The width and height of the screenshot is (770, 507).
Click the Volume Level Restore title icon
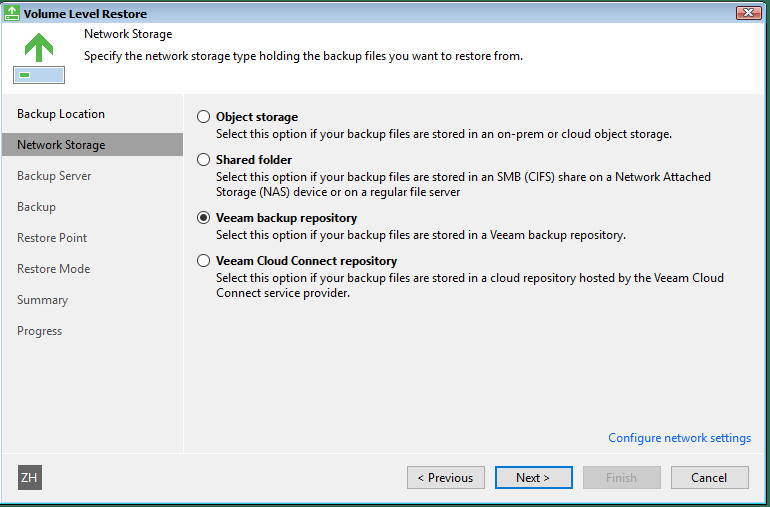tap(11, 13)
